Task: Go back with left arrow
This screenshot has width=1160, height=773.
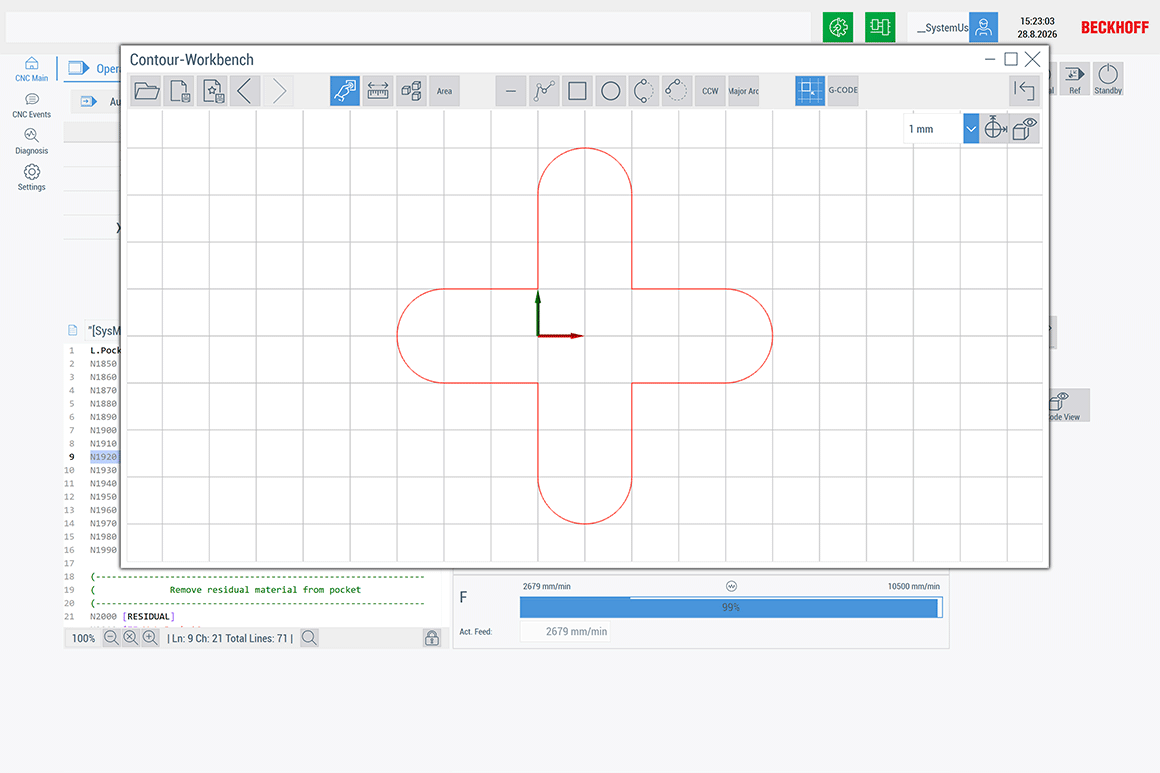Action: click(246, 91)
